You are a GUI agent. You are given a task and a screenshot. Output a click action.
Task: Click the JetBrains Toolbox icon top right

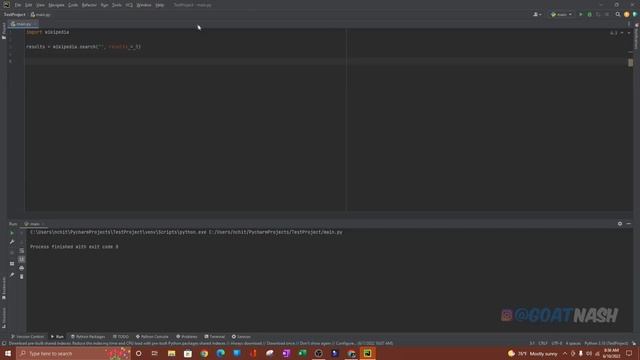pyautogui.click(x=635, y=15)
